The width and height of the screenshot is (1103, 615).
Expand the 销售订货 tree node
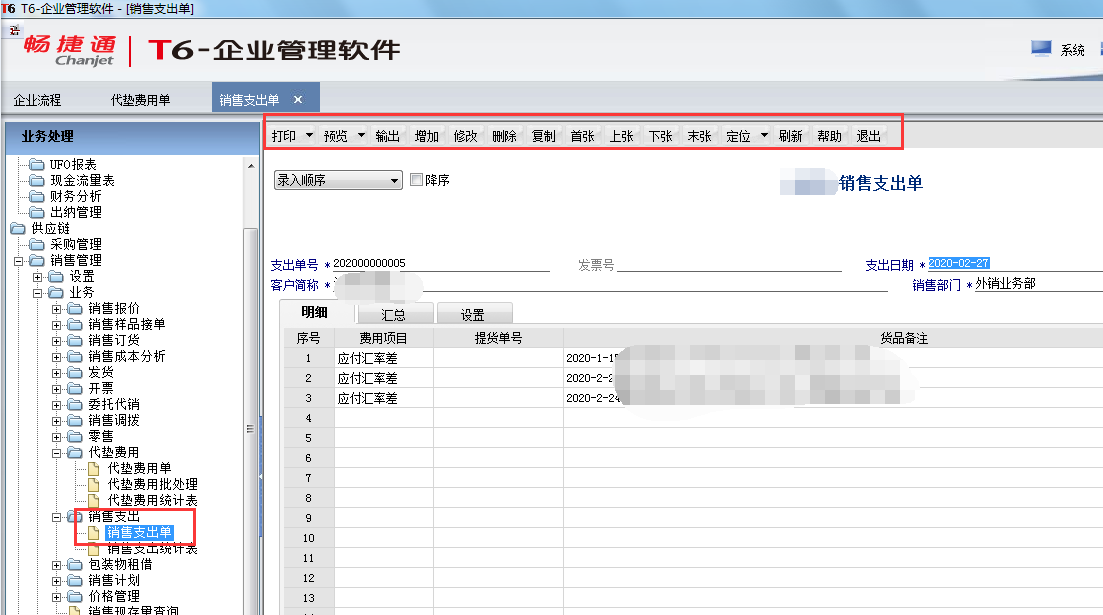click(56, 341)
